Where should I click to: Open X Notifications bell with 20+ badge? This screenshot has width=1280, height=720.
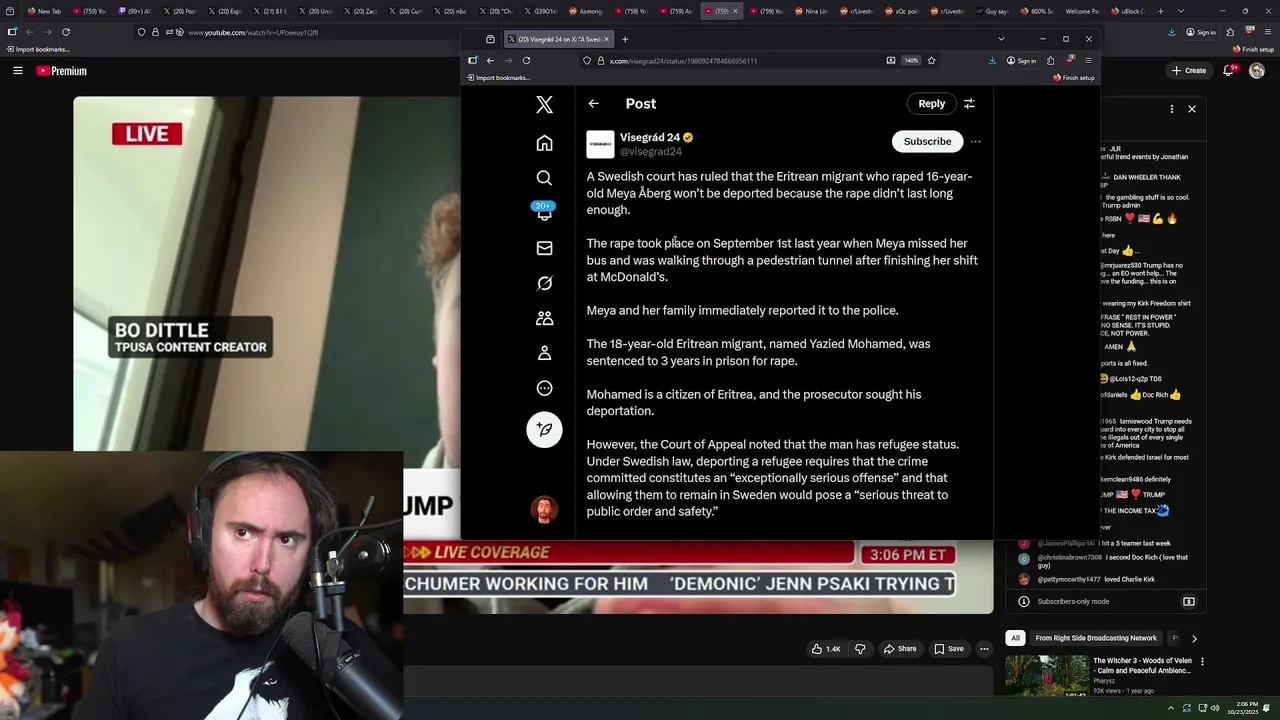[x=544, y=212]
